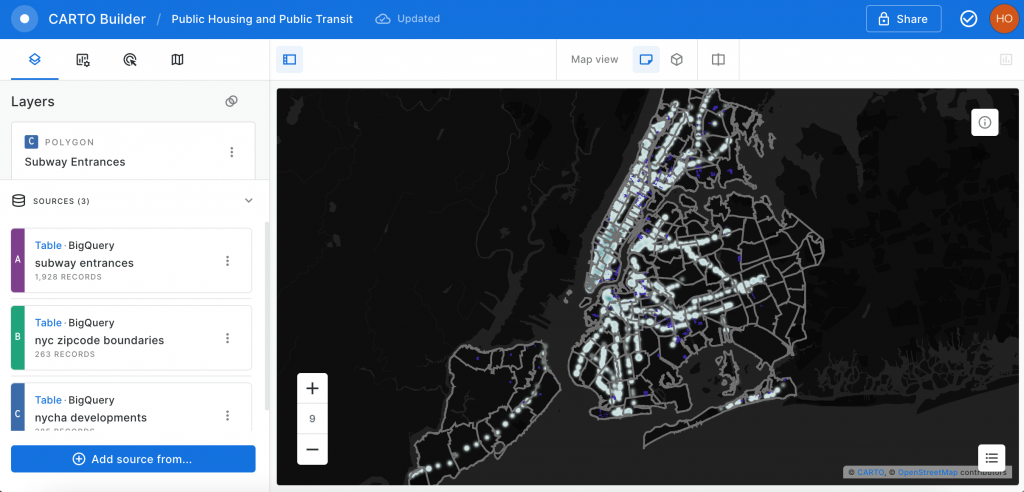Open the CARTO attribution link
The height and width of the screenshot is (492, 1024).
pos(871,472)
